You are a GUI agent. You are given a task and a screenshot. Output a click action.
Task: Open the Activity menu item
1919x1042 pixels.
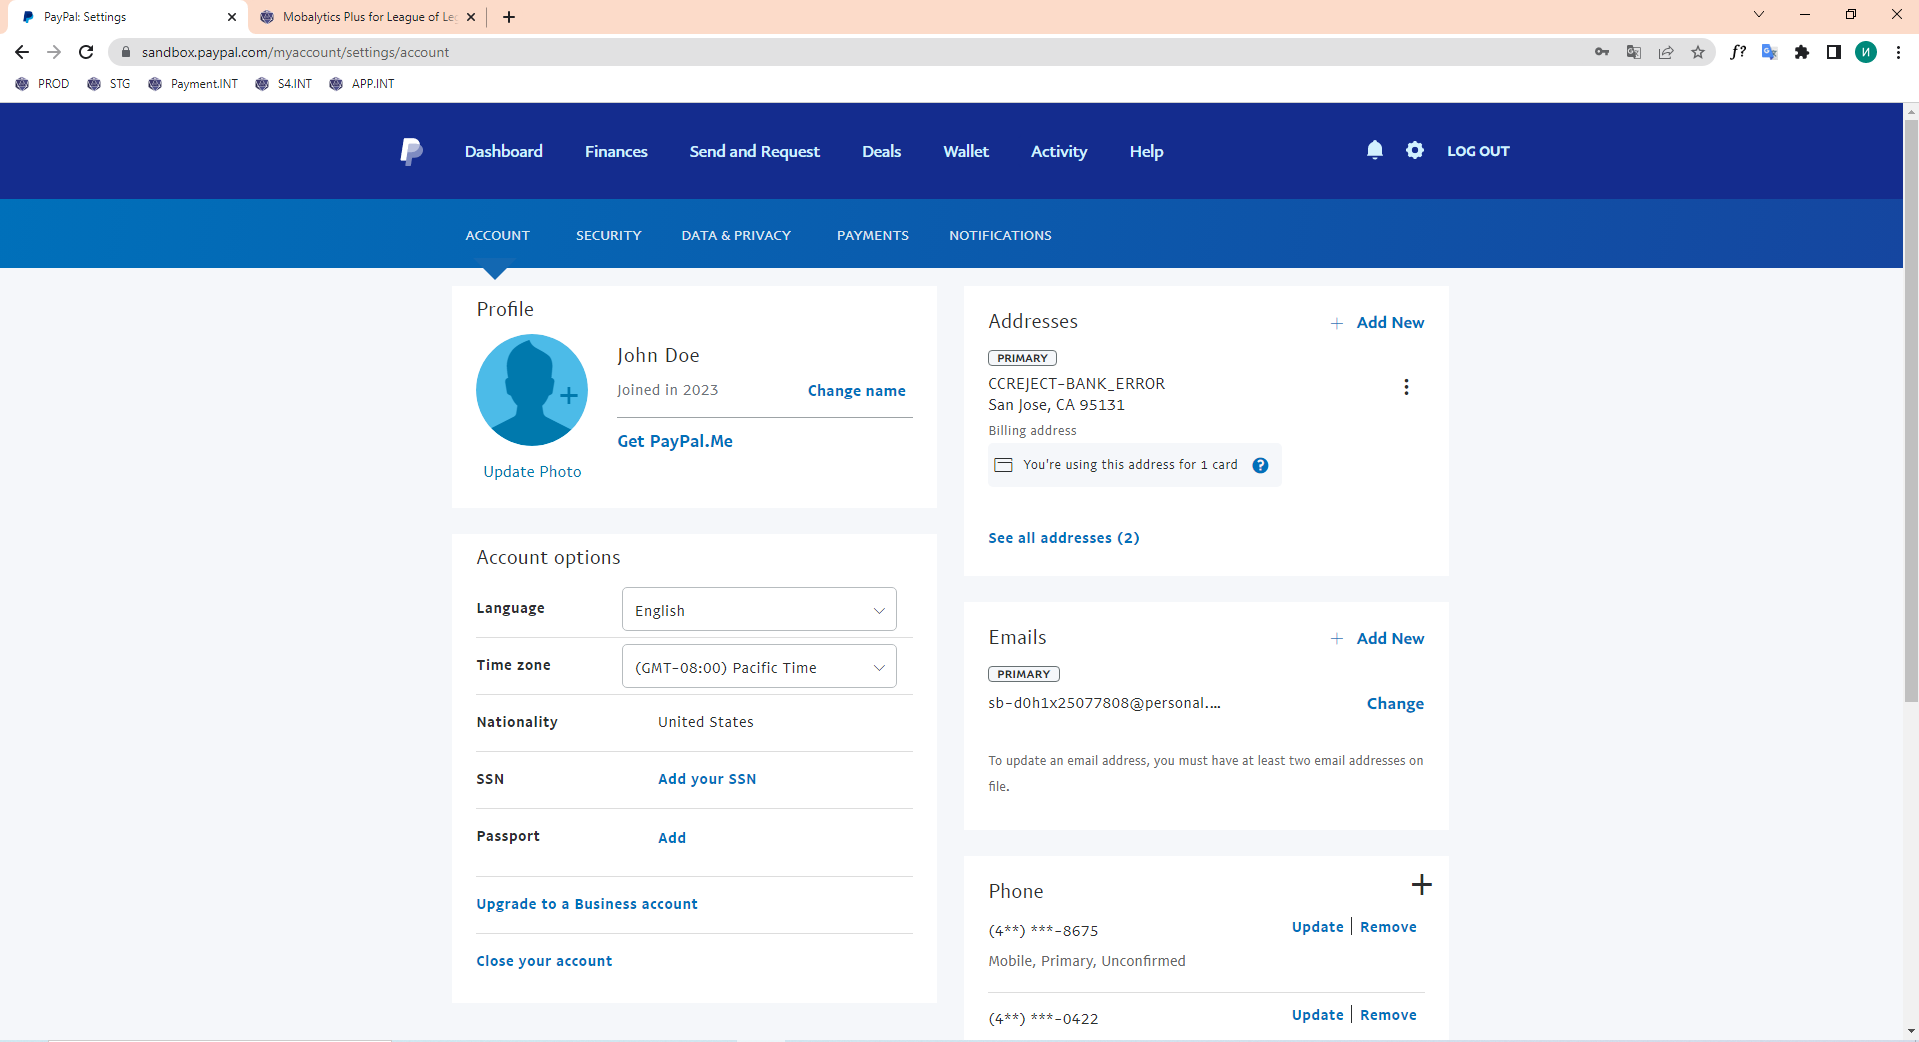point(1059,151)
